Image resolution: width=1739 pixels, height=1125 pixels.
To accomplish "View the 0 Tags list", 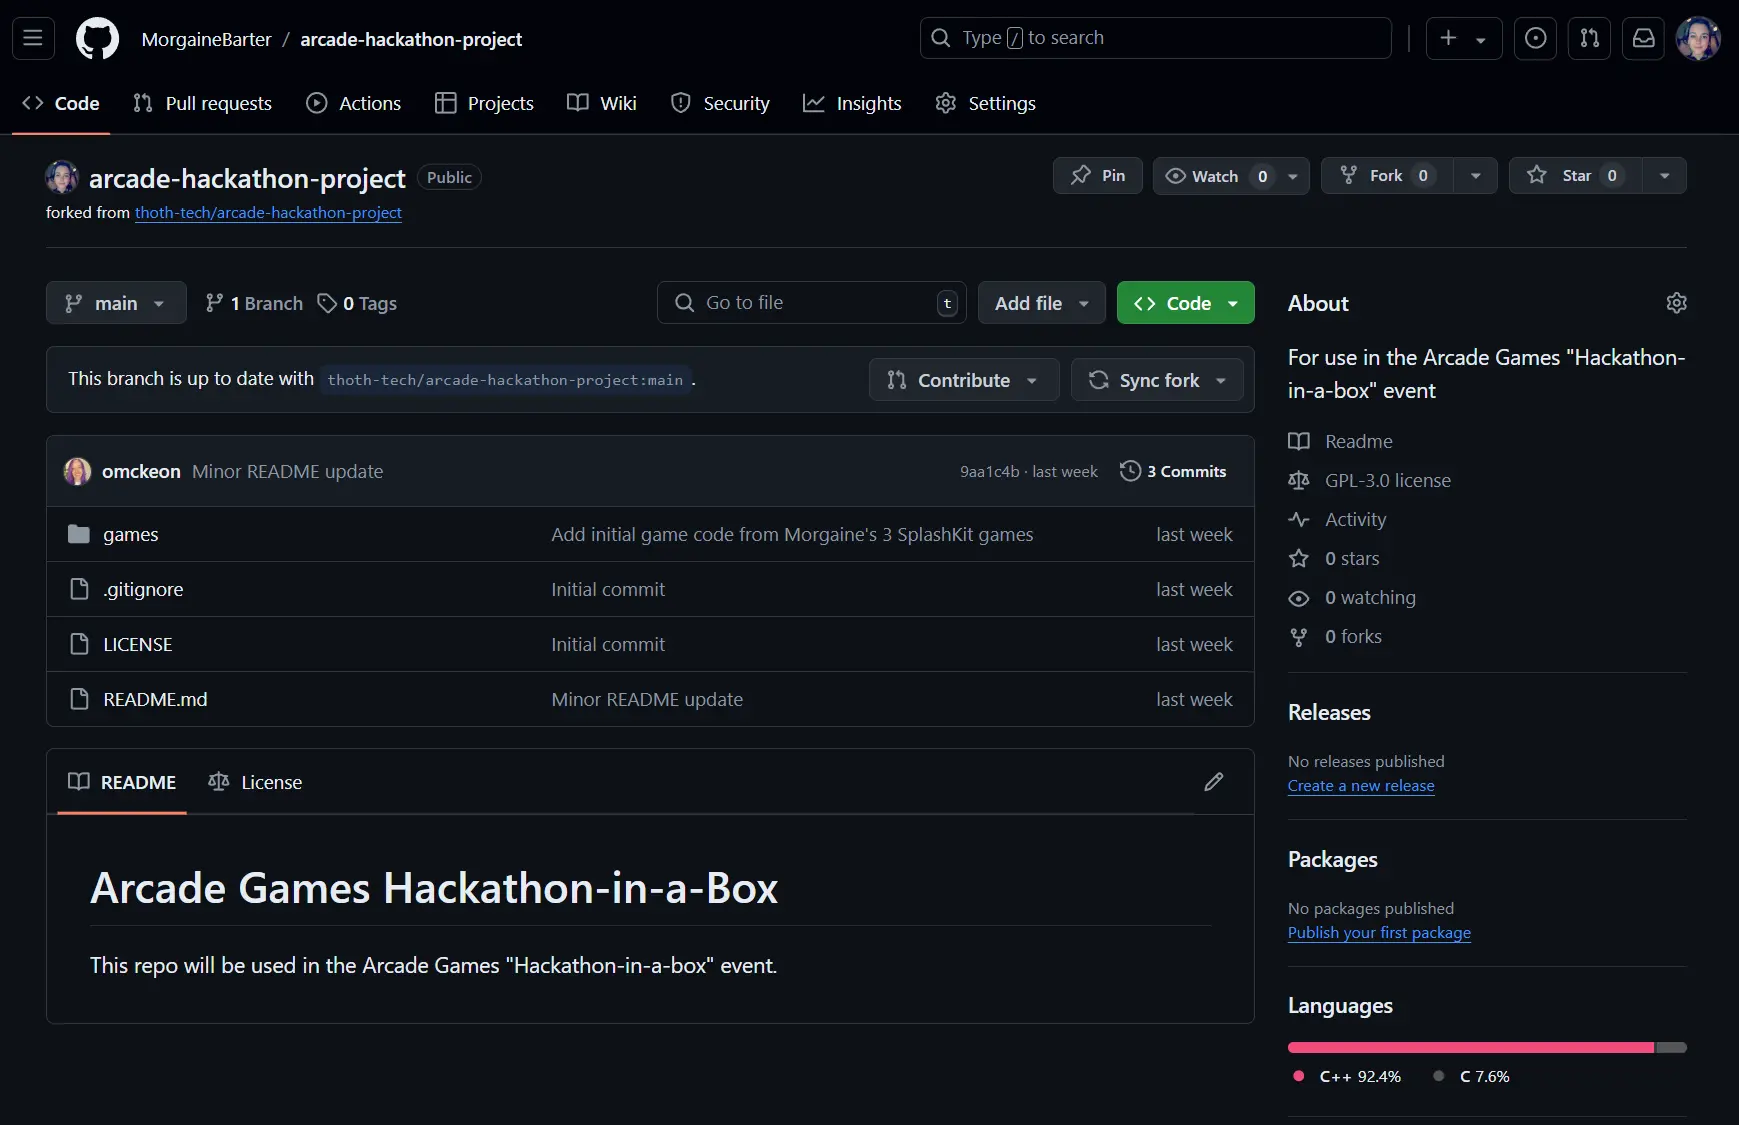I will 358,303.
